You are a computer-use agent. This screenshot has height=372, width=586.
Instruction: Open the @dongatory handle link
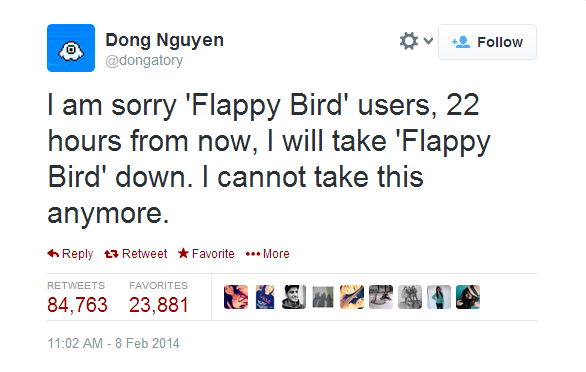pos(144,60)
